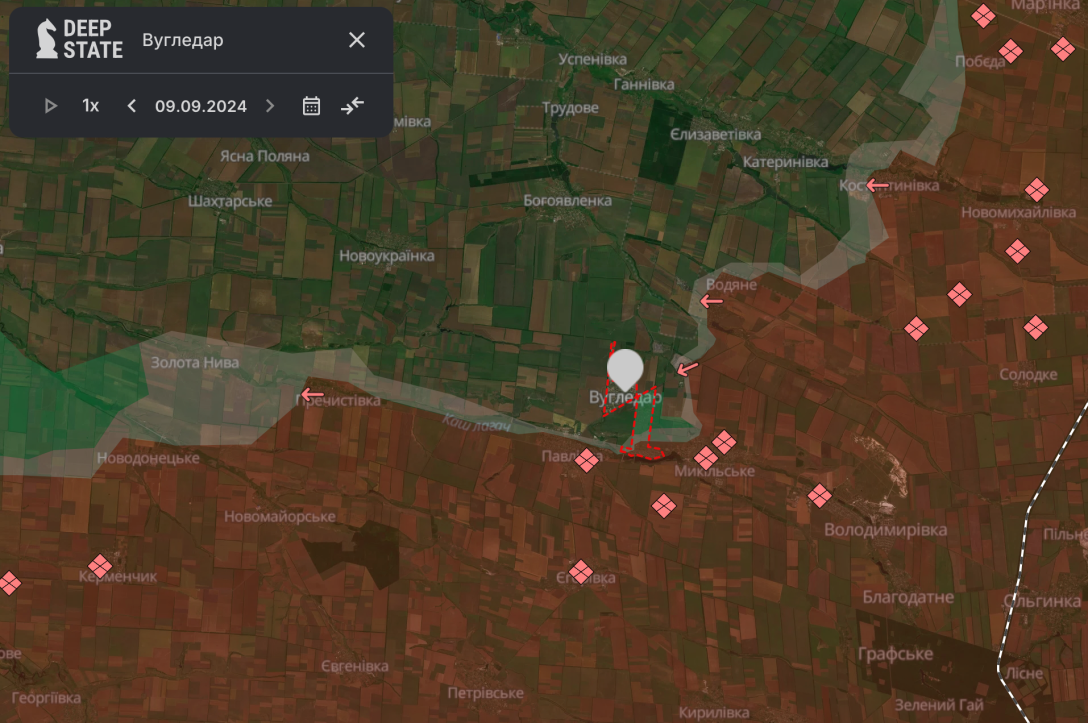The image size is (1088, 723).
Task: Click the unit marker at Керменчик
Action: [x=100, y=566]
